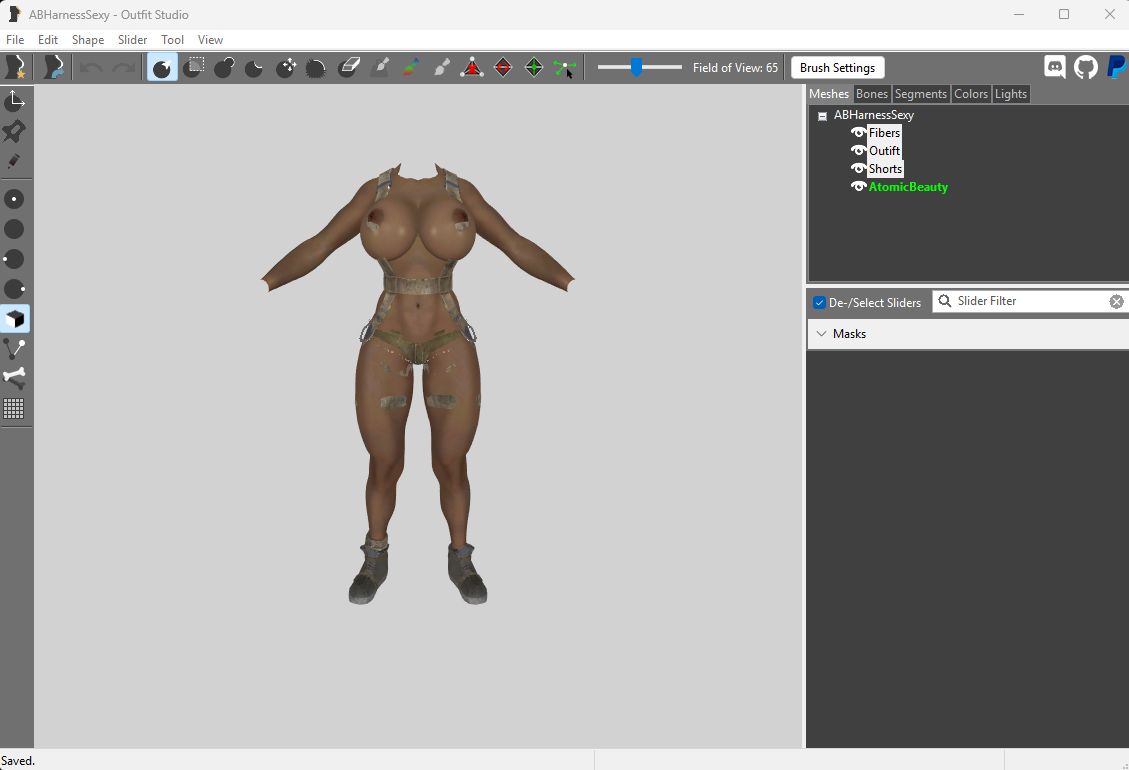This screenshot has height=770, width=1129.
Task: Toggle the Pivot pushpin tool
Action: (14, 131)
